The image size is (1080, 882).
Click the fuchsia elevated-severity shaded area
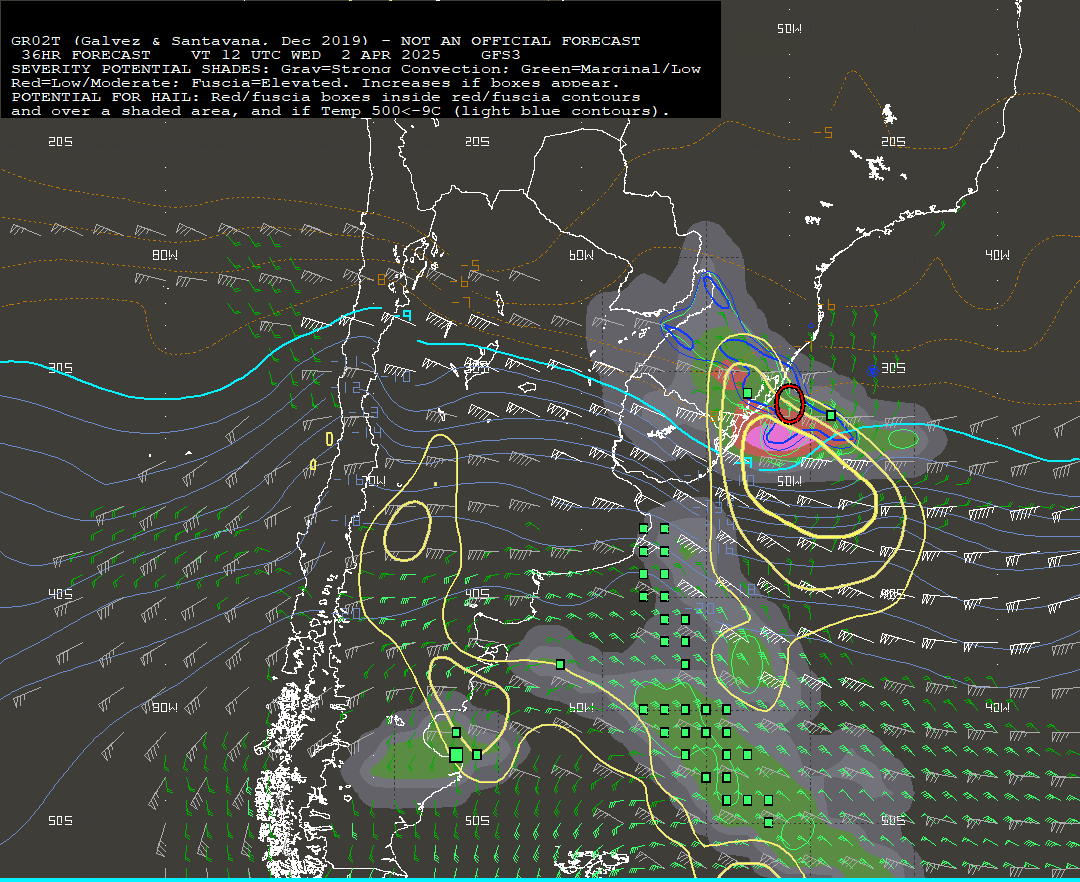(x=778, y=437)
